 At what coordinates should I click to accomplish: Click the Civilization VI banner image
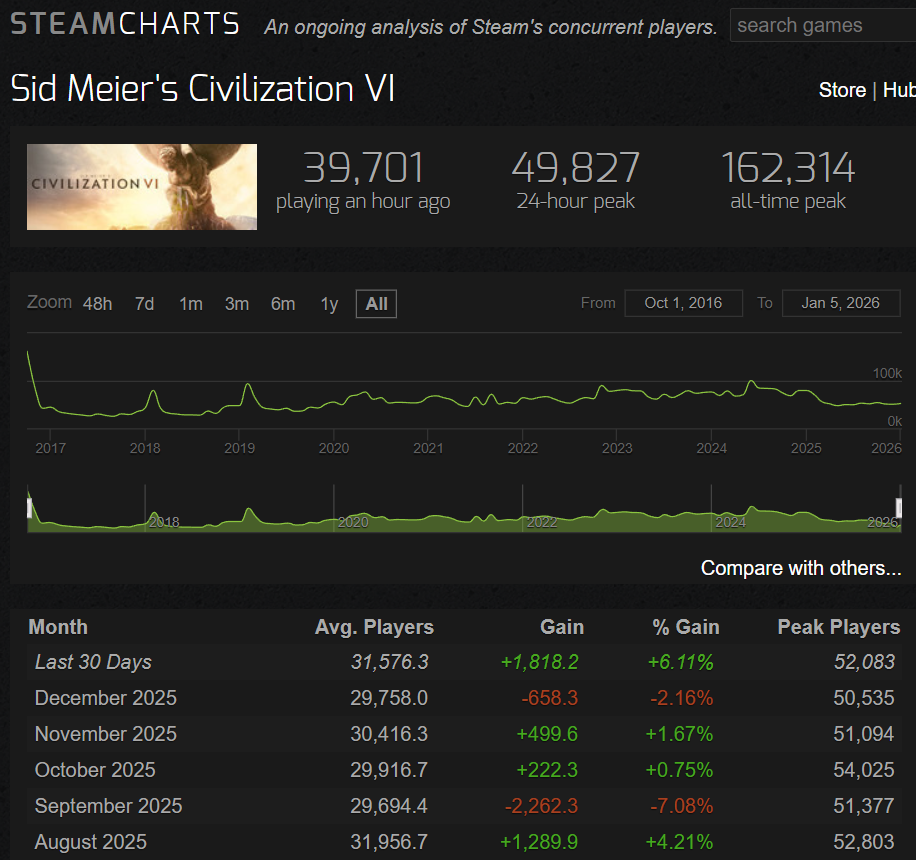142,187
